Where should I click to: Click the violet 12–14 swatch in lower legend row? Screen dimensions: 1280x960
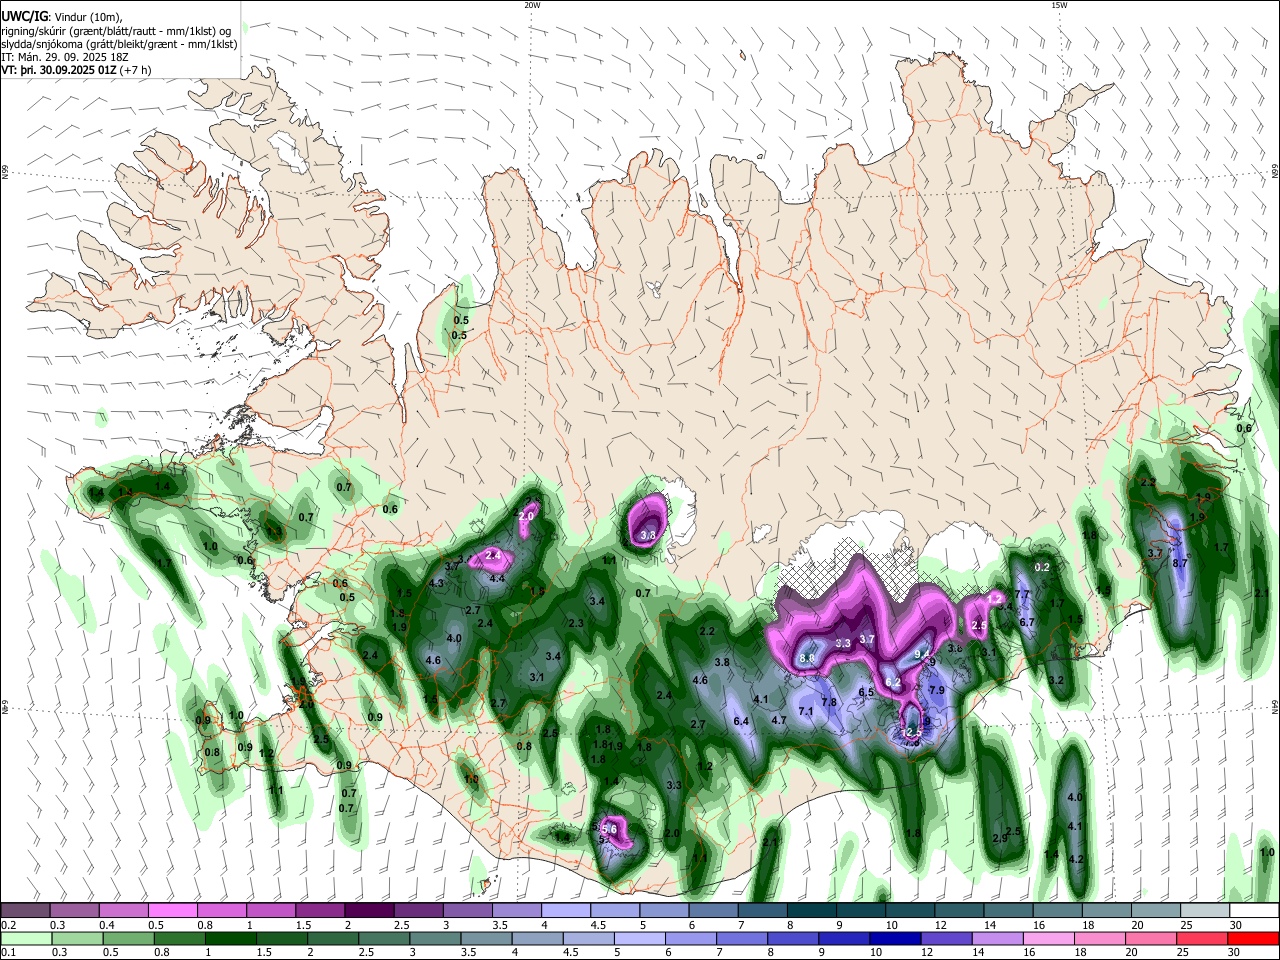pos(946,938)
